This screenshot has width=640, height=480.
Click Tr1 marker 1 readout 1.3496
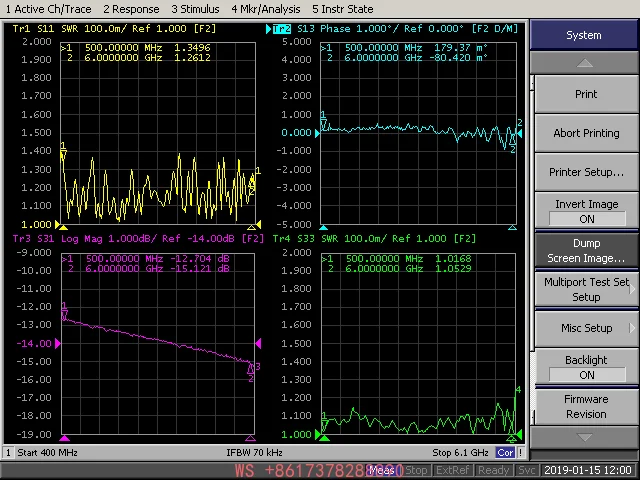pos(192,48)
